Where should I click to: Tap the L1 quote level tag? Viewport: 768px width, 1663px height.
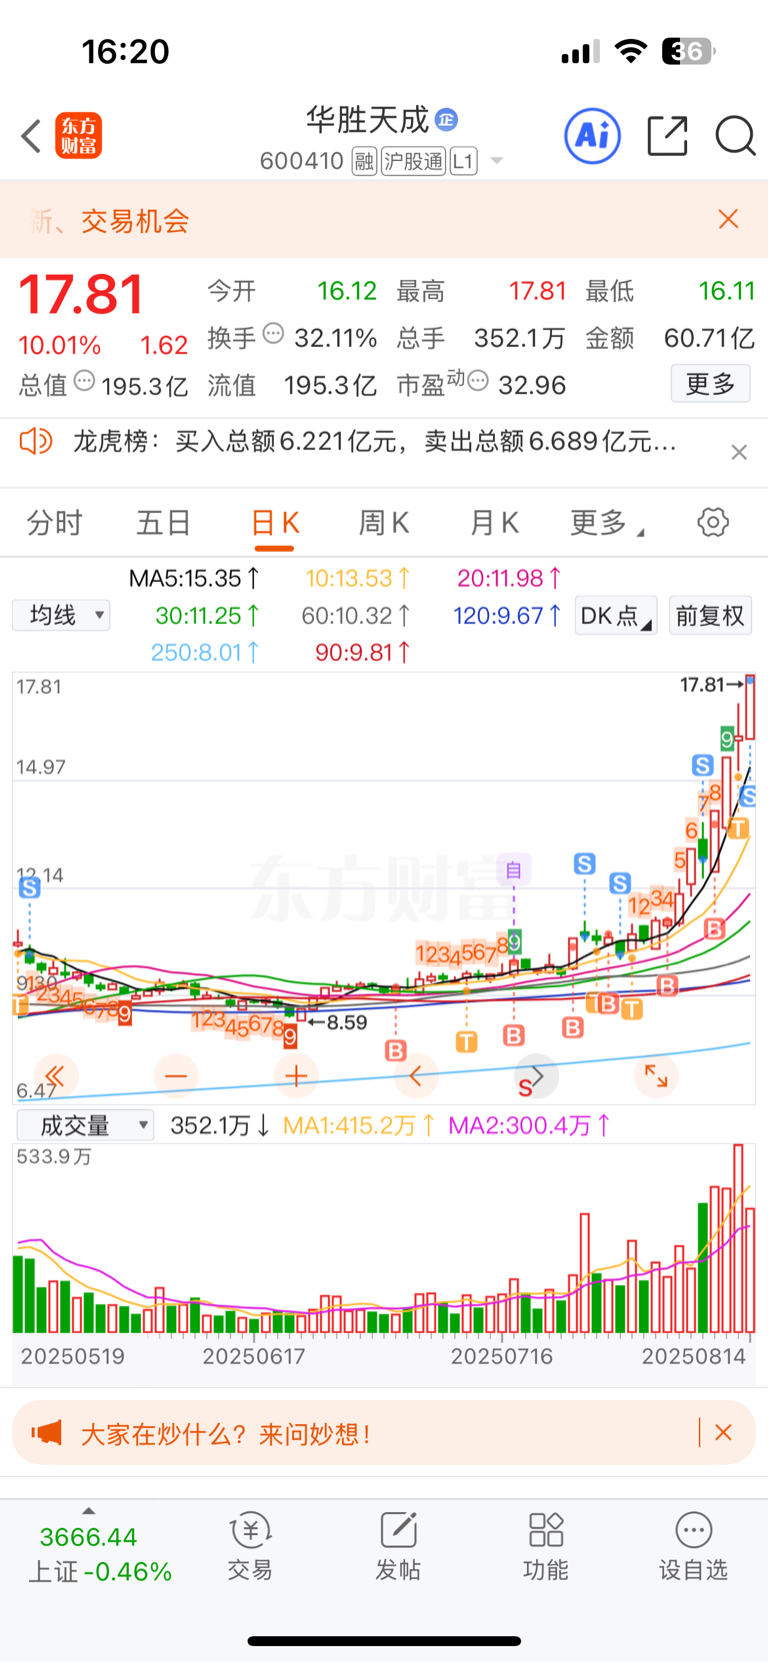tap(463, 161)
